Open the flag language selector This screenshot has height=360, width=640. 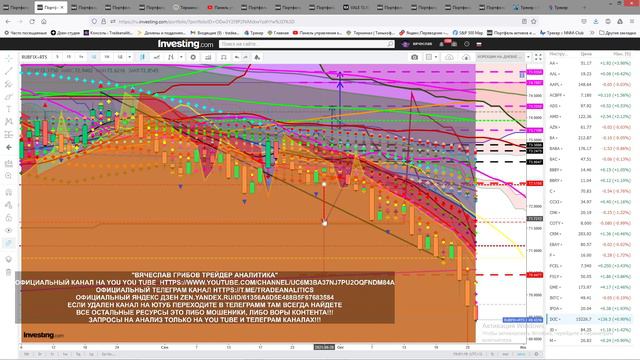(x=479, y=44)
